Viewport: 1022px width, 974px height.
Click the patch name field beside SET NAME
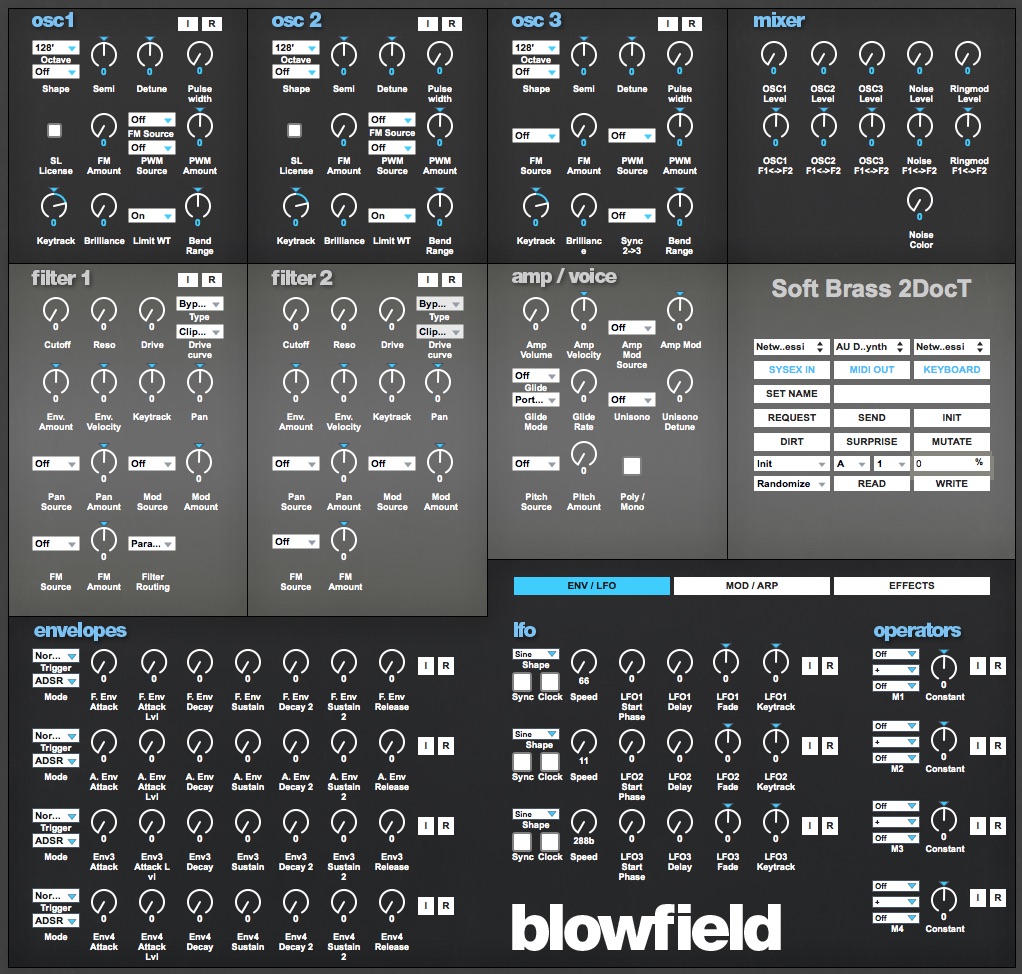click(911, 394)
